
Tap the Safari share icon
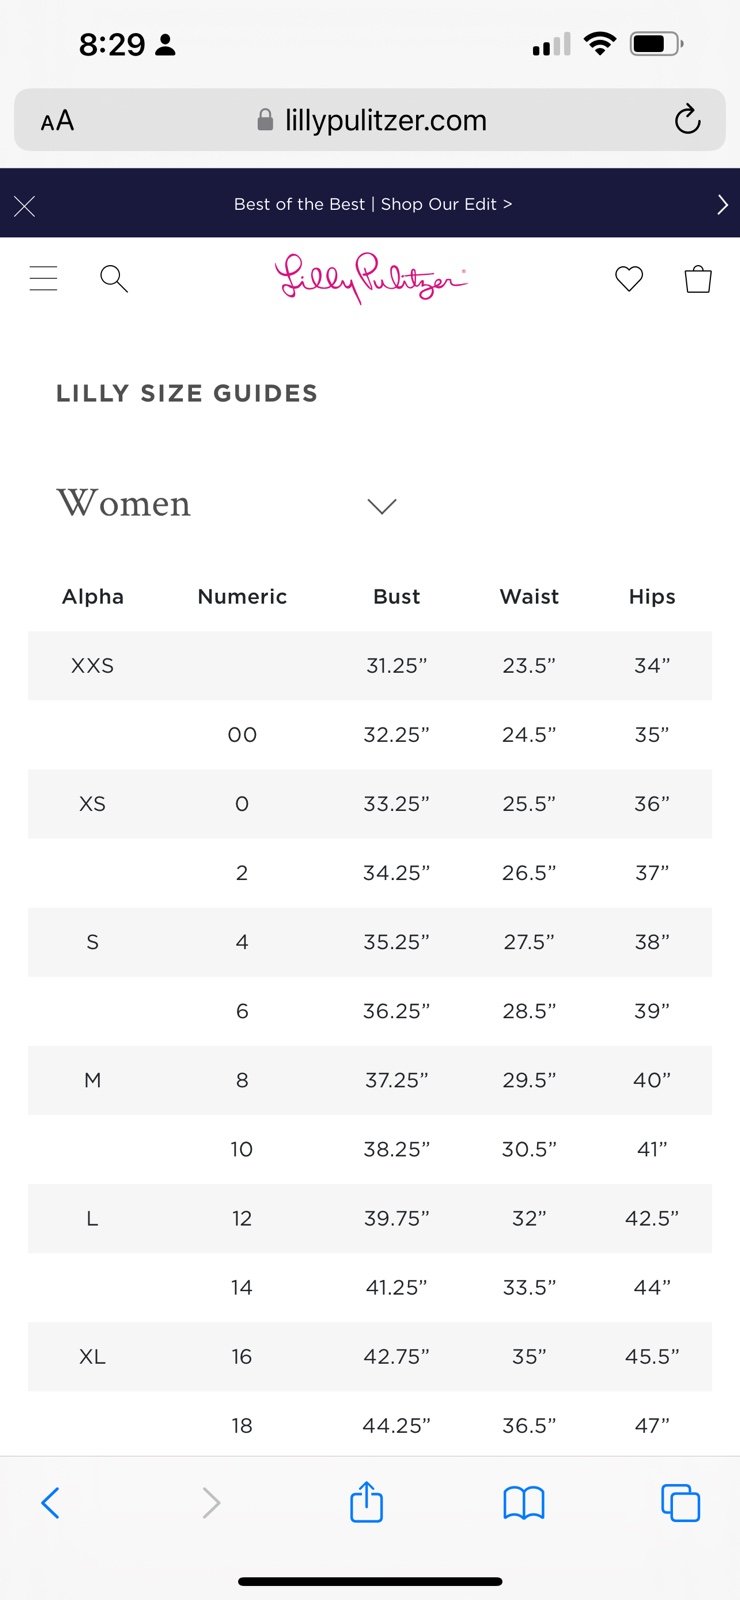[x=367, y=1501]
